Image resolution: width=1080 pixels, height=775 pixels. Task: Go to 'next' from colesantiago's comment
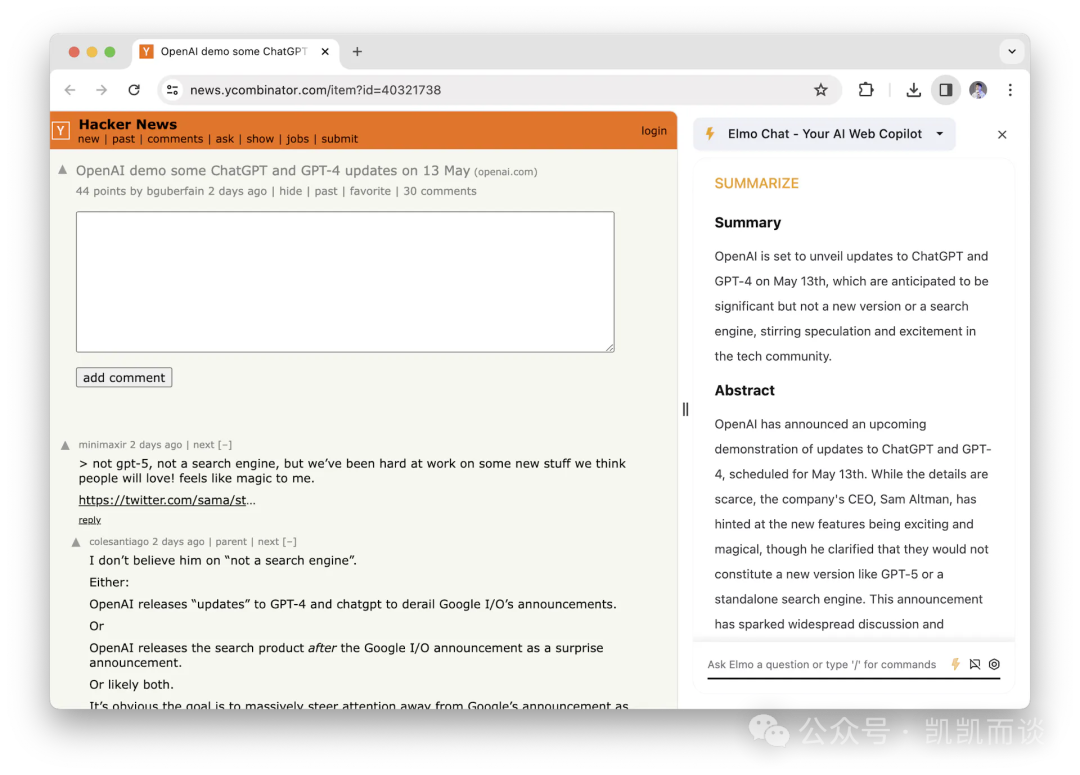pyautogui.click(x=268, y=542)
